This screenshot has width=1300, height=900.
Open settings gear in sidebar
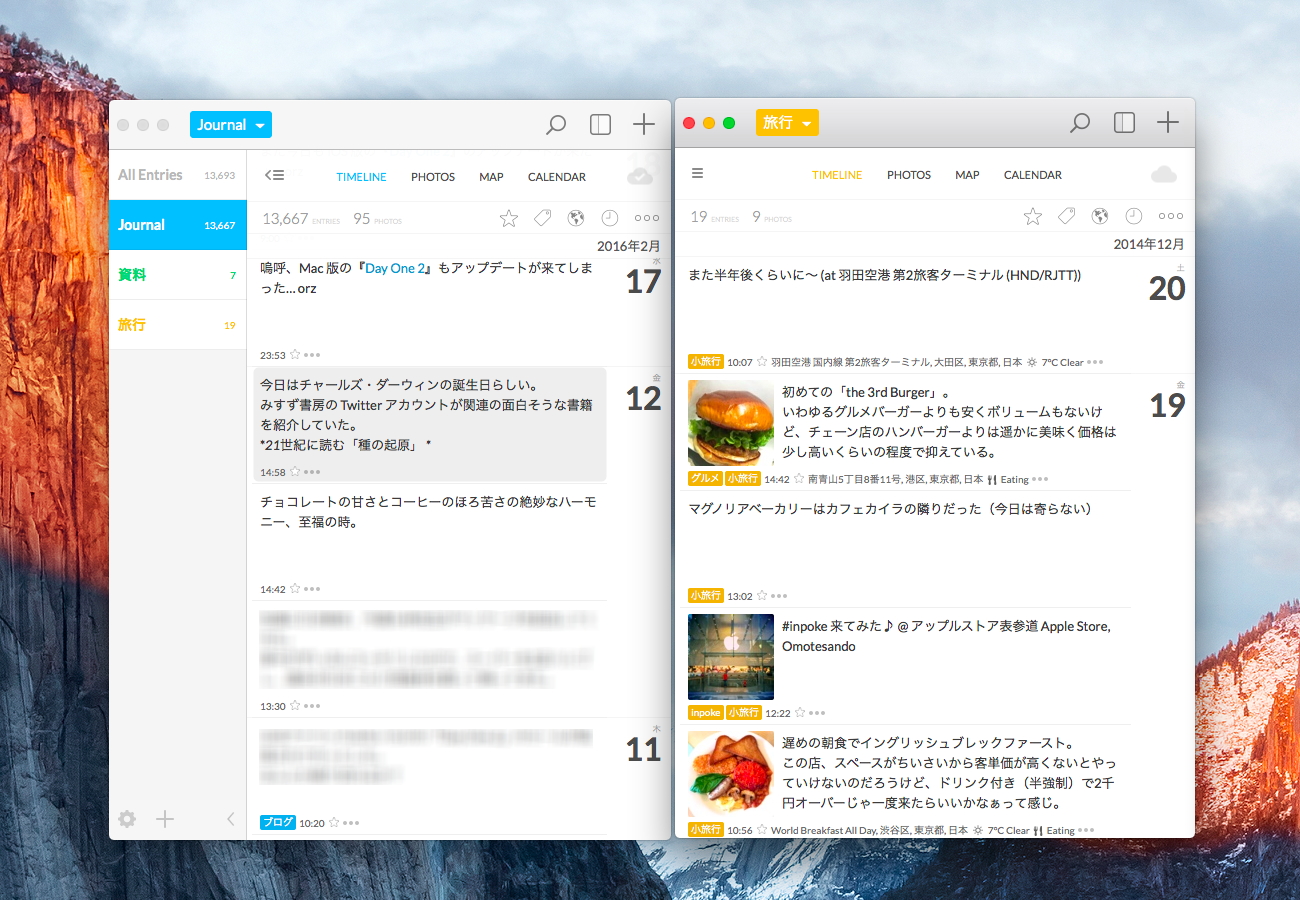(x=127, y=819)
